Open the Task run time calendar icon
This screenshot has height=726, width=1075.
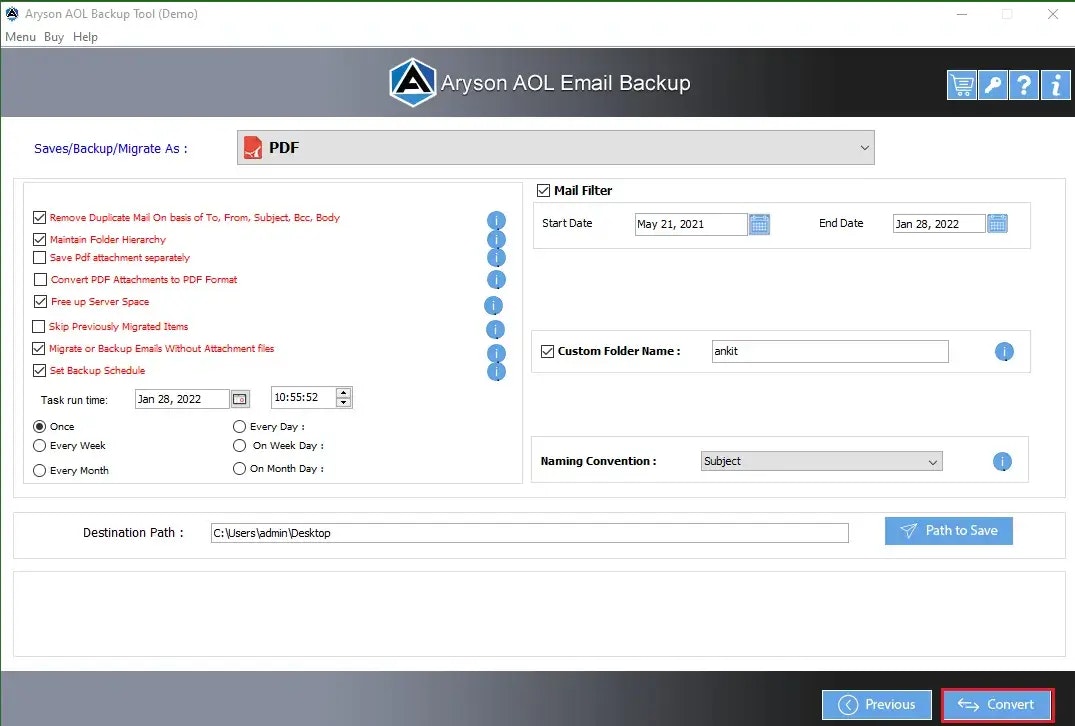240,399
